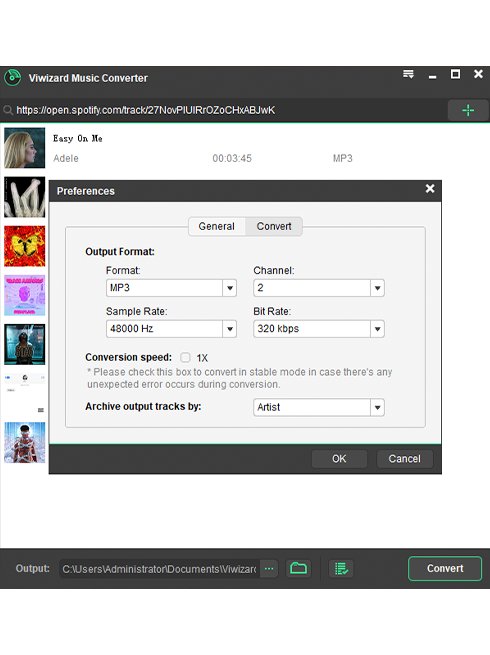
Task: Select the skeleton hands album thumbnail
Action: [25, 197]
